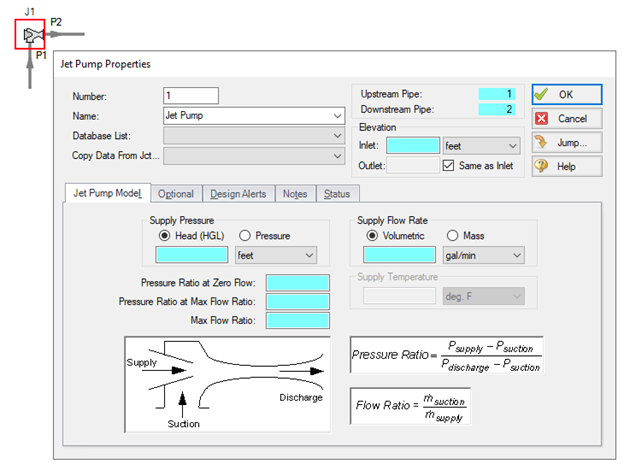624x464 pixels.
Task: Click the Pressure Ratio at Zero Flow field
Action: [x=297, y=283]
